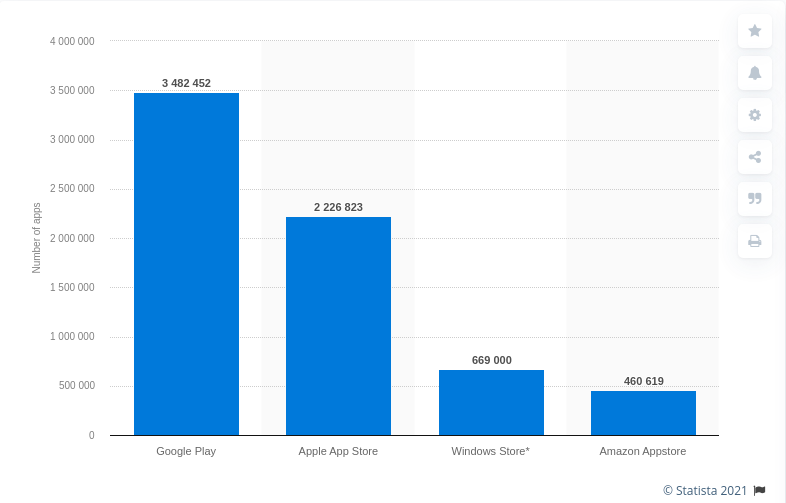Image resolution: width=786 pixels, height=503 pixels.
Task: Click the quotation mark cite icon
Action: [754, 199]
